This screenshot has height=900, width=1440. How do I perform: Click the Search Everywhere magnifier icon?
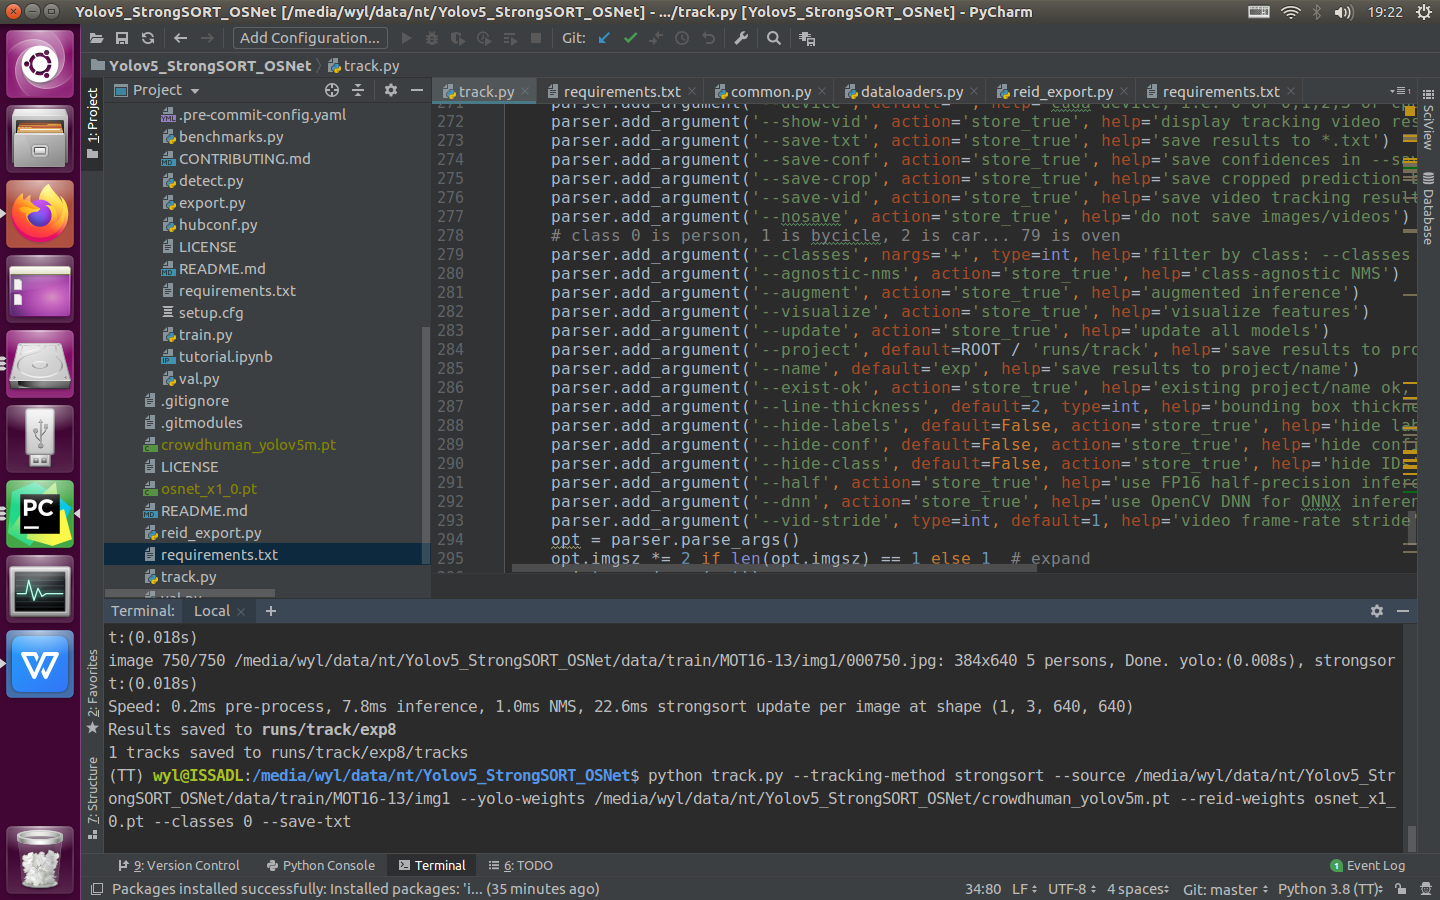(x=772, y=37)
